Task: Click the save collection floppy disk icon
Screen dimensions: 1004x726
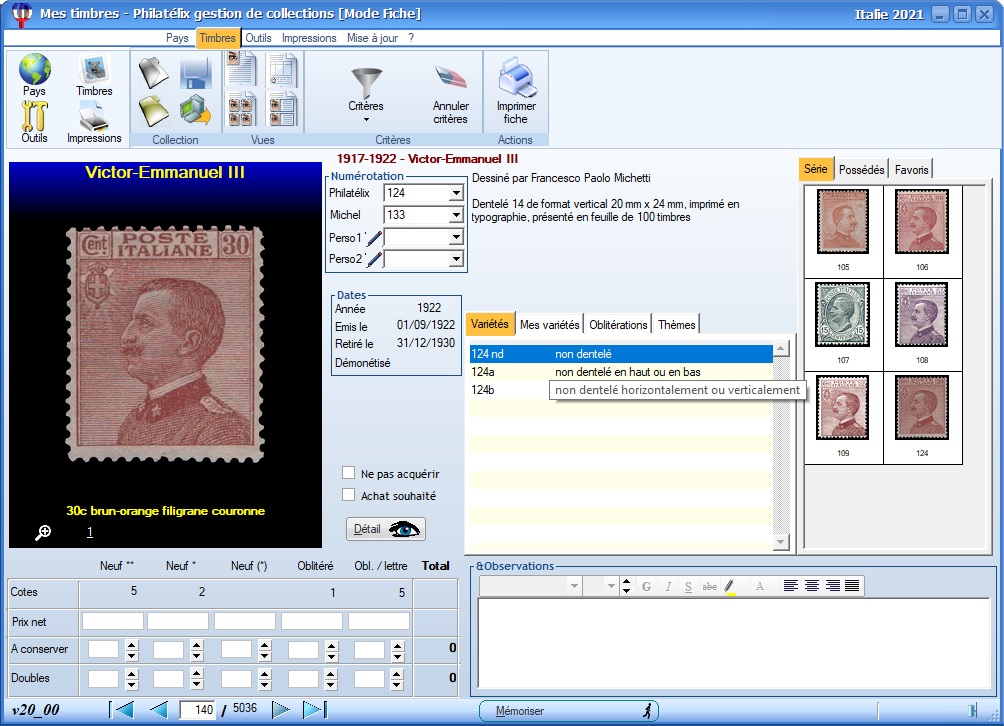Action: pos(196,72)
